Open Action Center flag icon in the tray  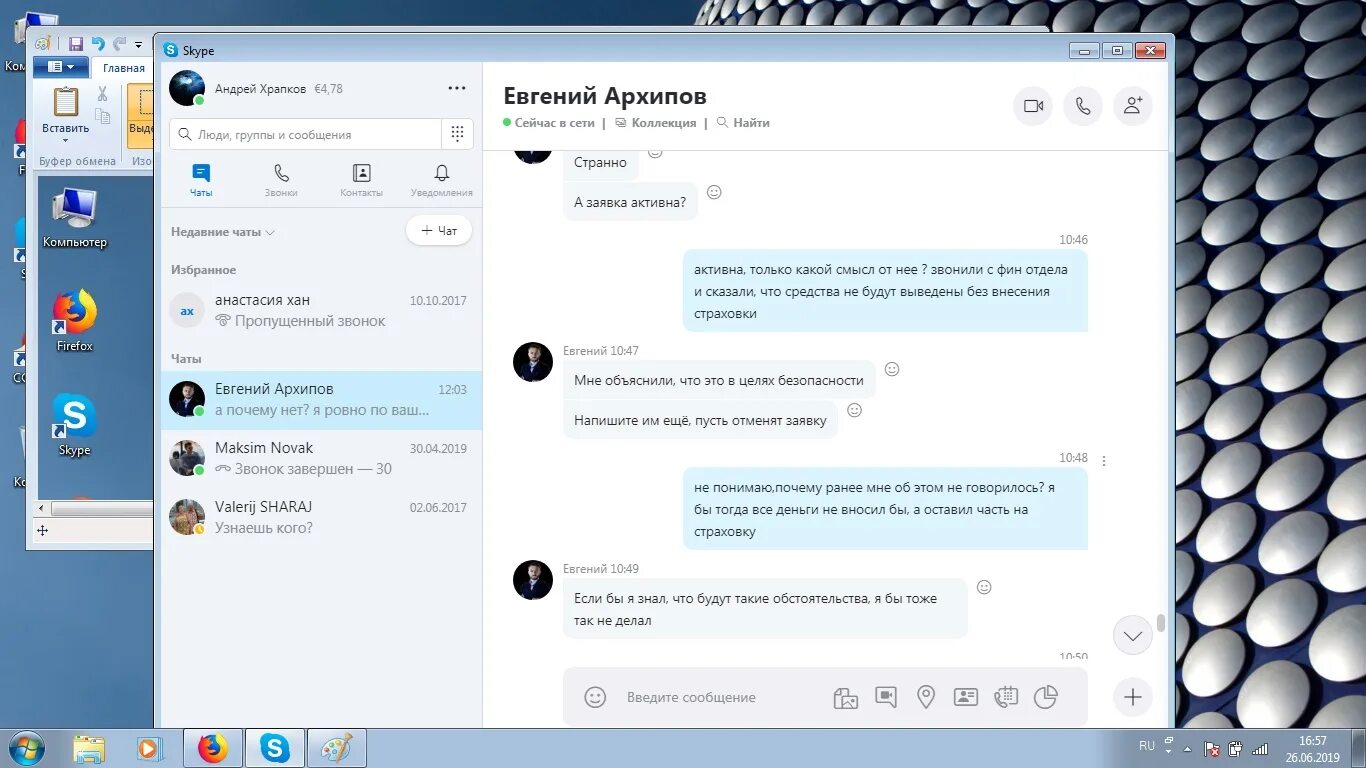pos(1212,748)
